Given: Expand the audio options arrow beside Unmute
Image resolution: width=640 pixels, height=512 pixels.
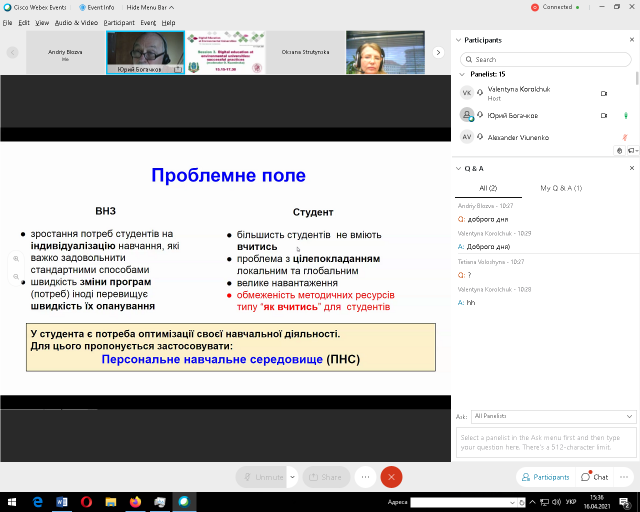Looking at the screenshot, I should coord(291,477).
